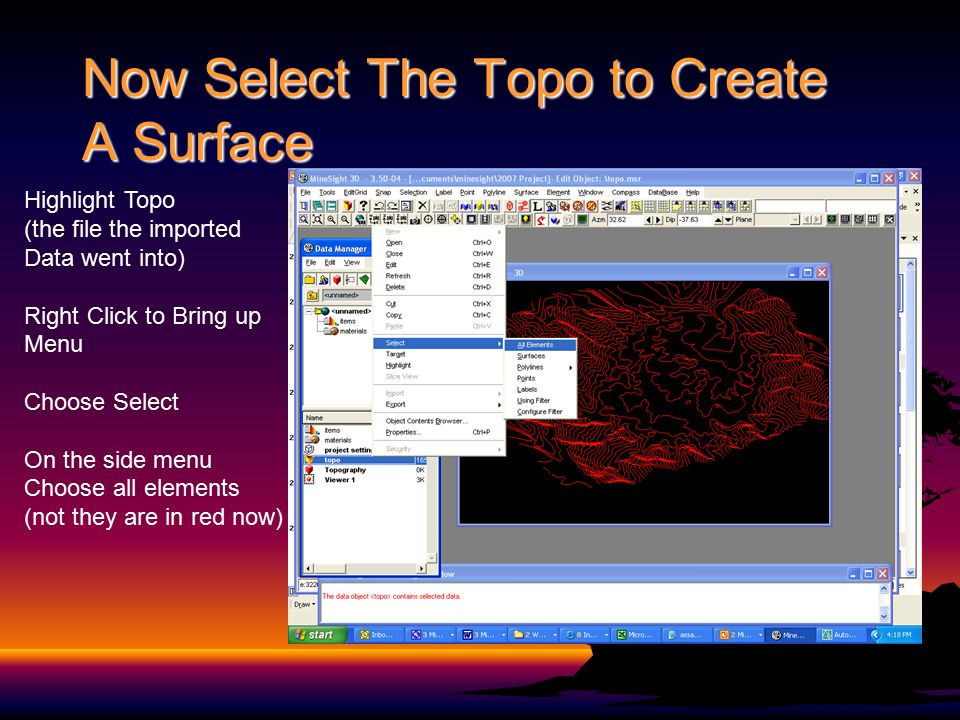Viewport: 960px width, 720px height.
Task: Open the Surface menu in menu bar
Action: click(x=526, y=192)
